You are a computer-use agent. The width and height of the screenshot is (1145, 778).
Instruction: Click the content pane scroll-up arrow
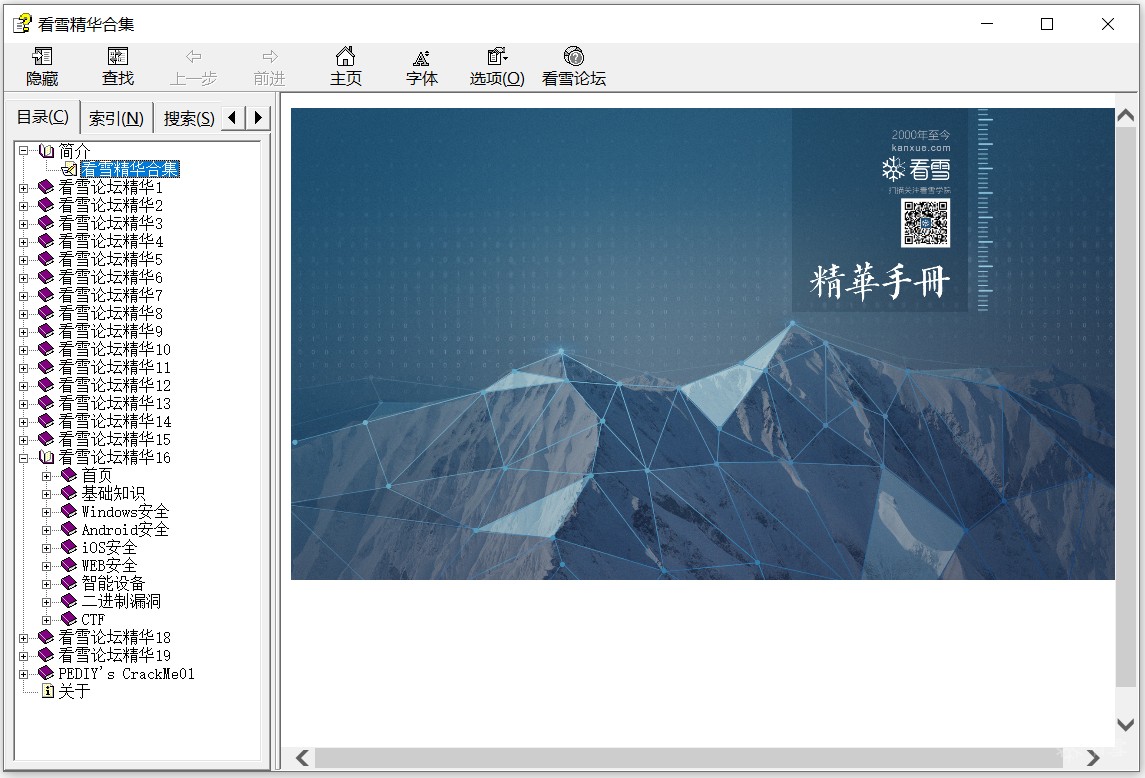1125,115
